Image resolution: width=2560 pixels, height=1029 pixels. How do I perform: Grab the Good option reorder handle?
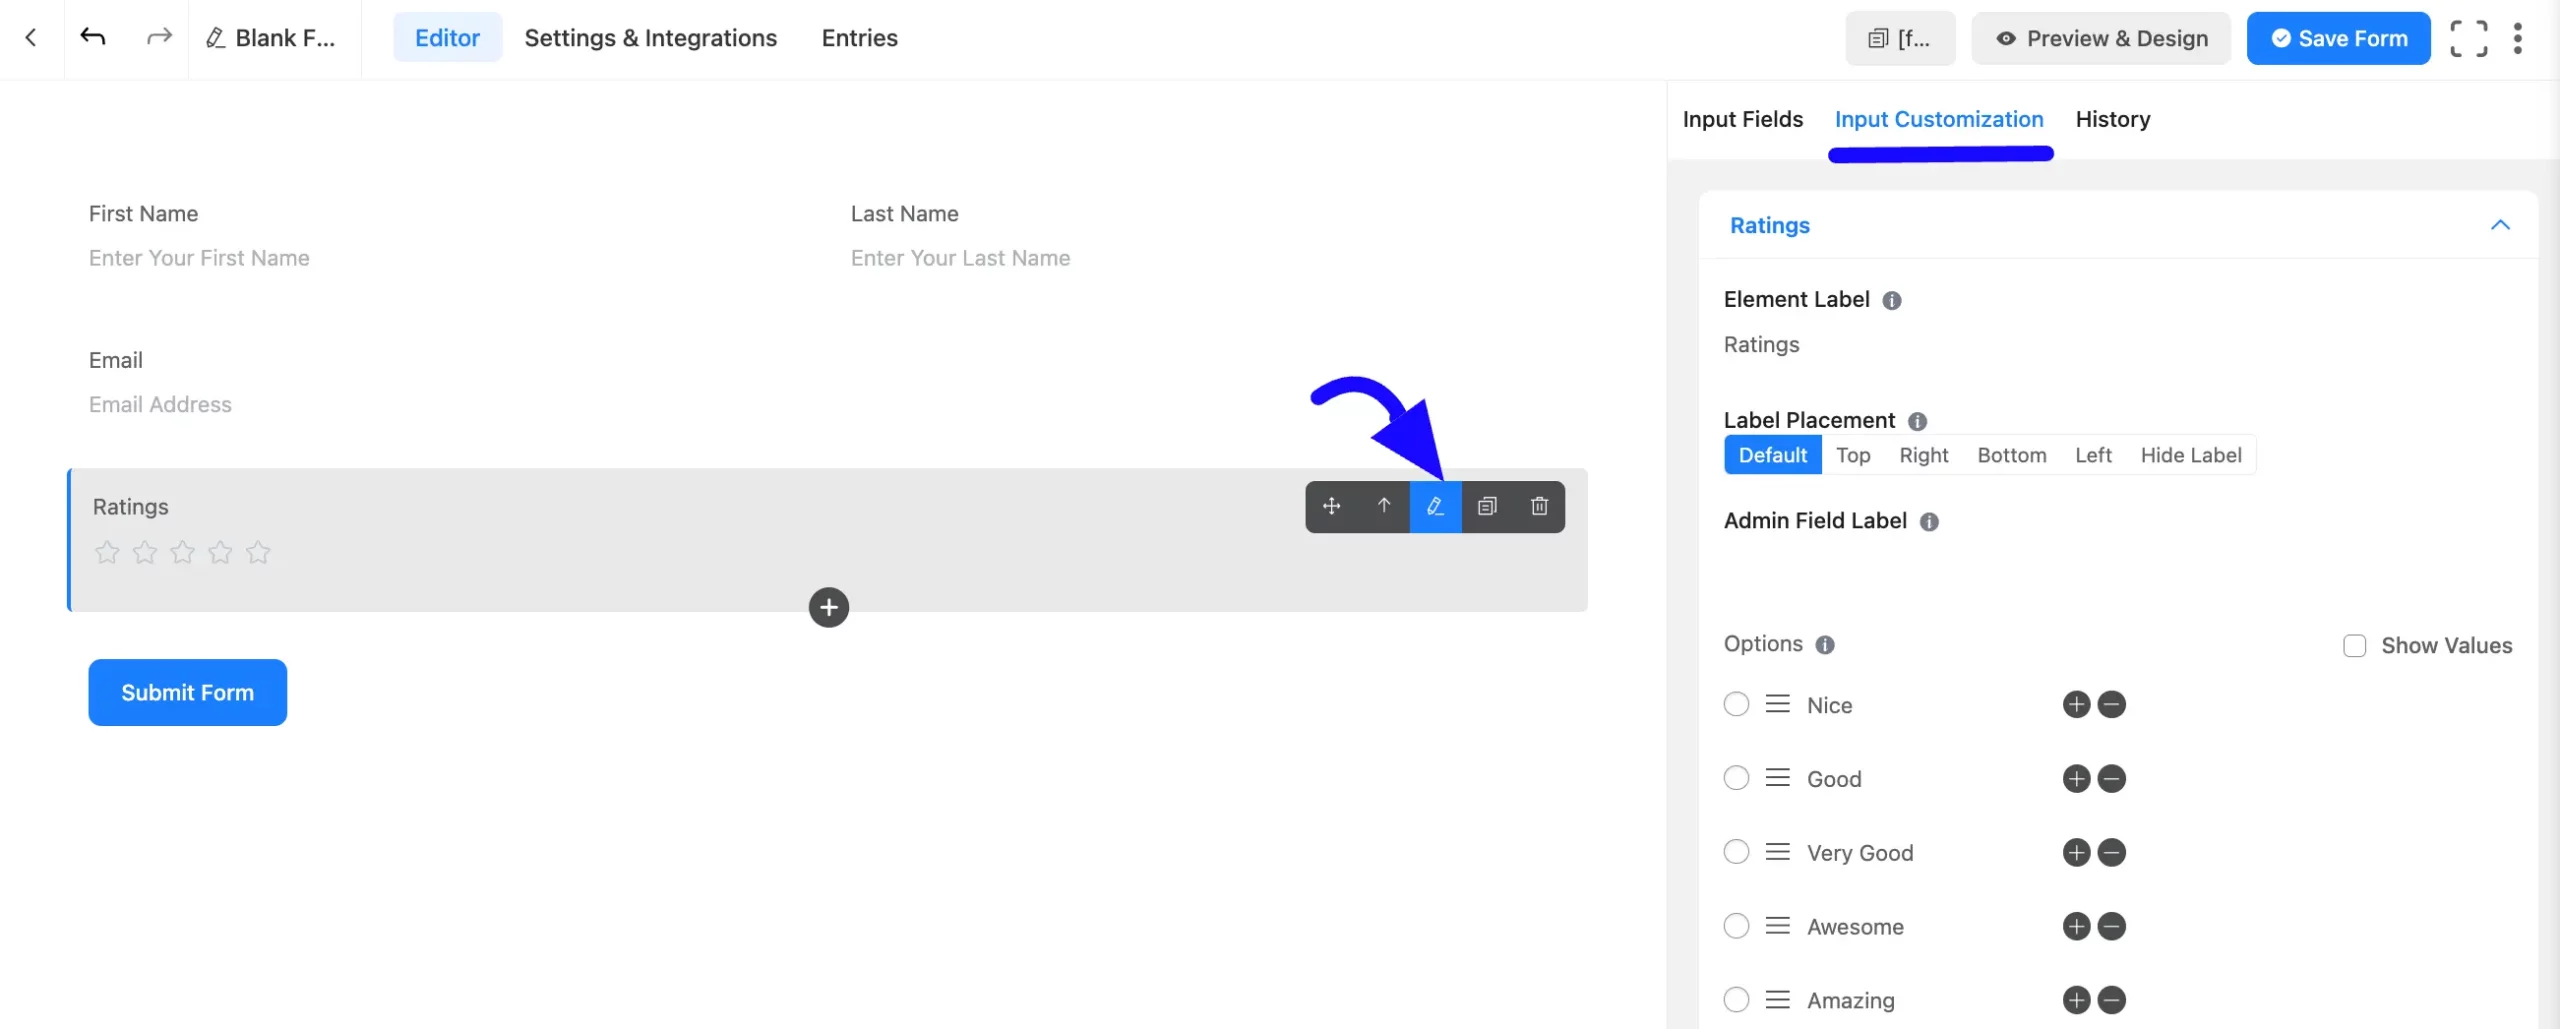tap(1777, 778)
